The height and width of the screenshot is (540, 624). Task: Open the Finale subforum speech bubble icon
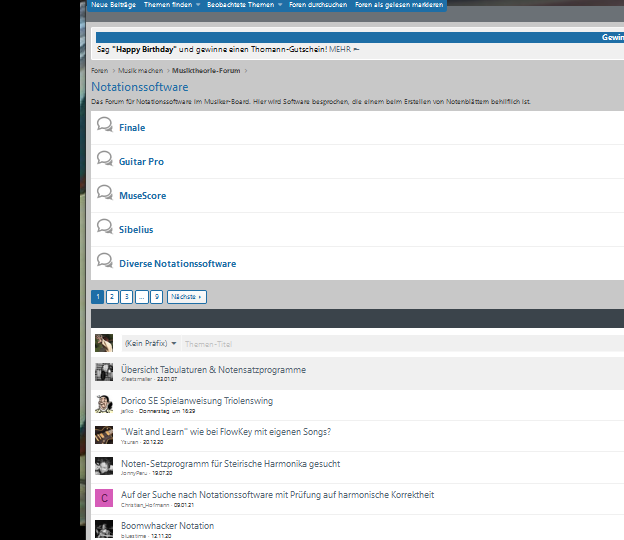coord(105,125)
